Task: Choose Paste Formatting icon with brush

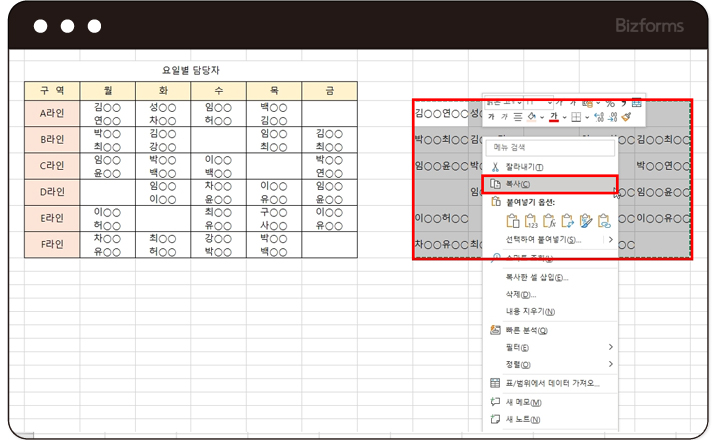Action: (586, 221)
